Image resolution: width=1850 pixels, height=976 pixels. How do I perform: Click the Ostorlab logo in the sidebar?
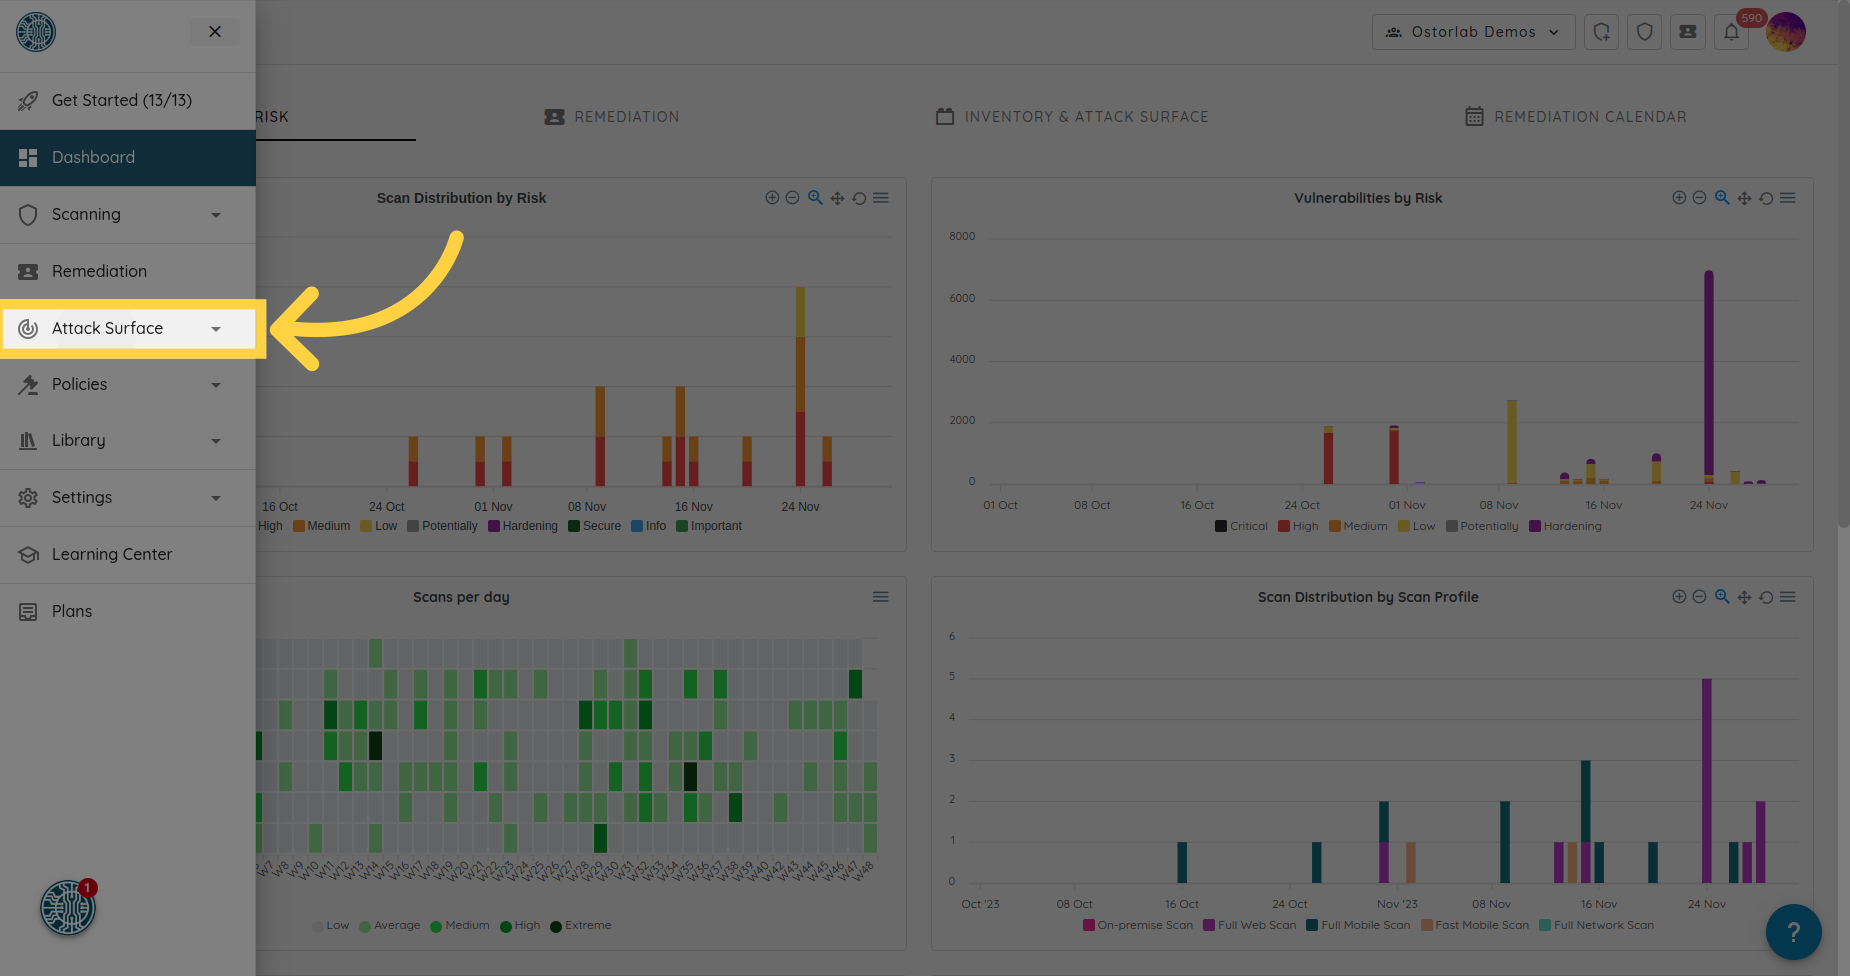point(36,32)
